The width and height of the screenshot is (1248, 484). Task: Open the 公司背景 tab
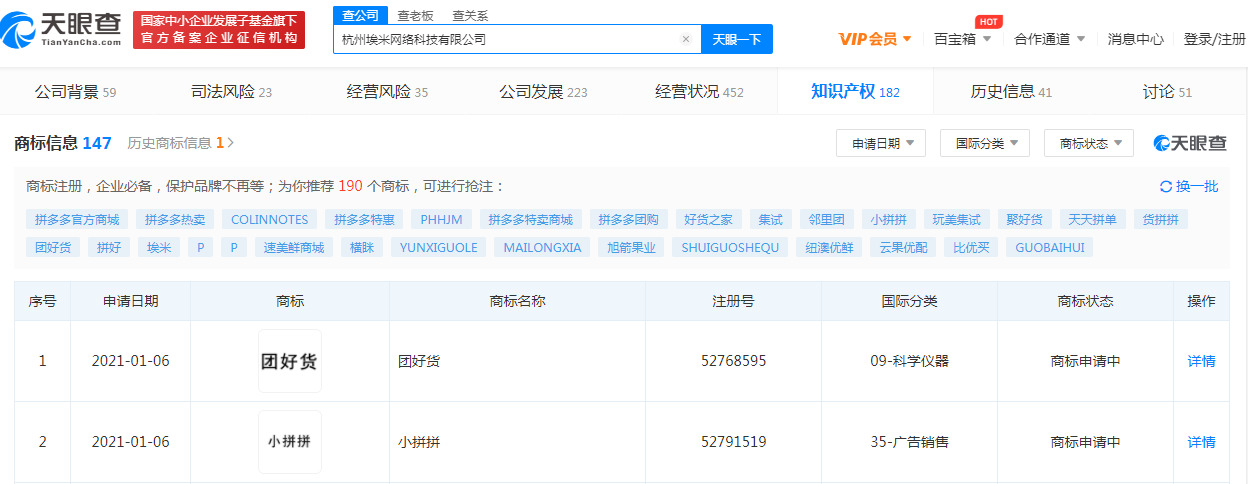[x=76, y=92]
